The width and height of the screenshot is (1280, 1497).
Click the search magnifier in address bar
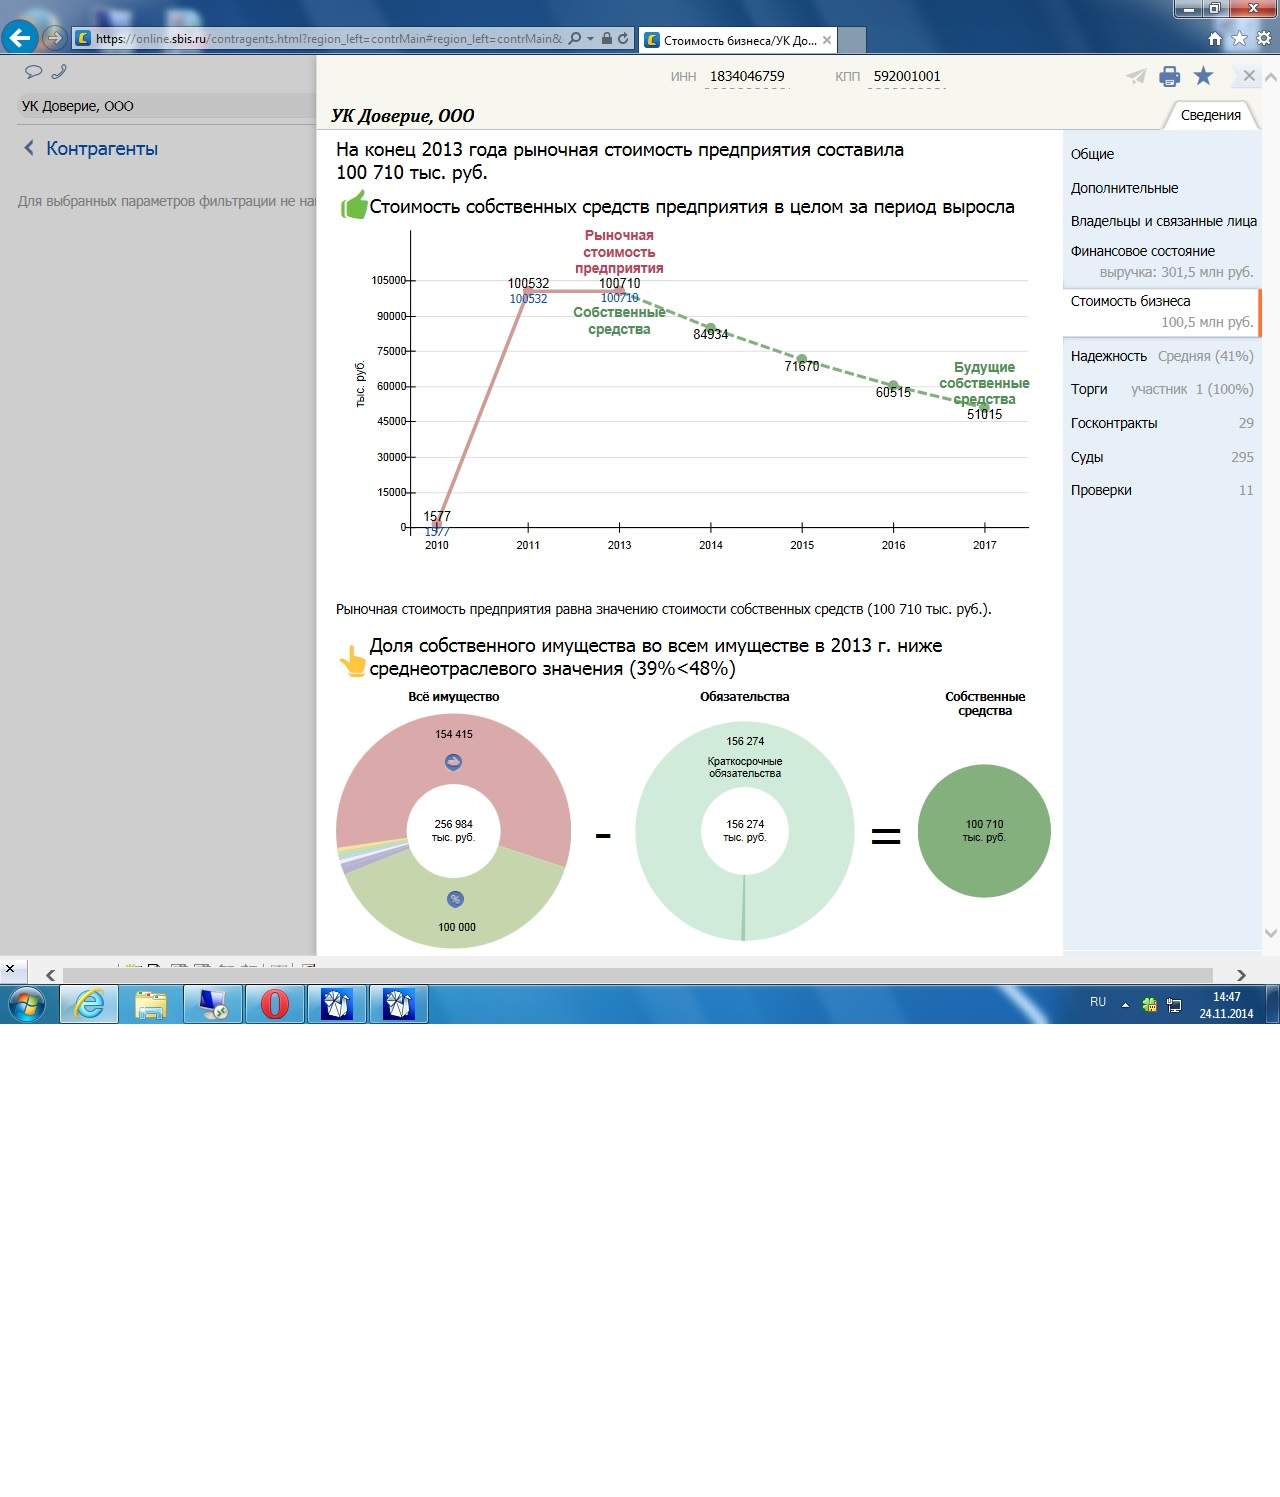click(x=574, y=39)
